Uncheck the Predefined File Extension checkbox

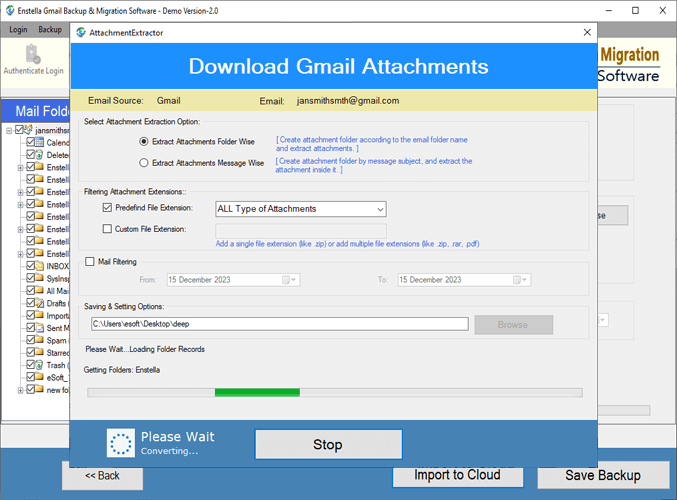[108, 208]
